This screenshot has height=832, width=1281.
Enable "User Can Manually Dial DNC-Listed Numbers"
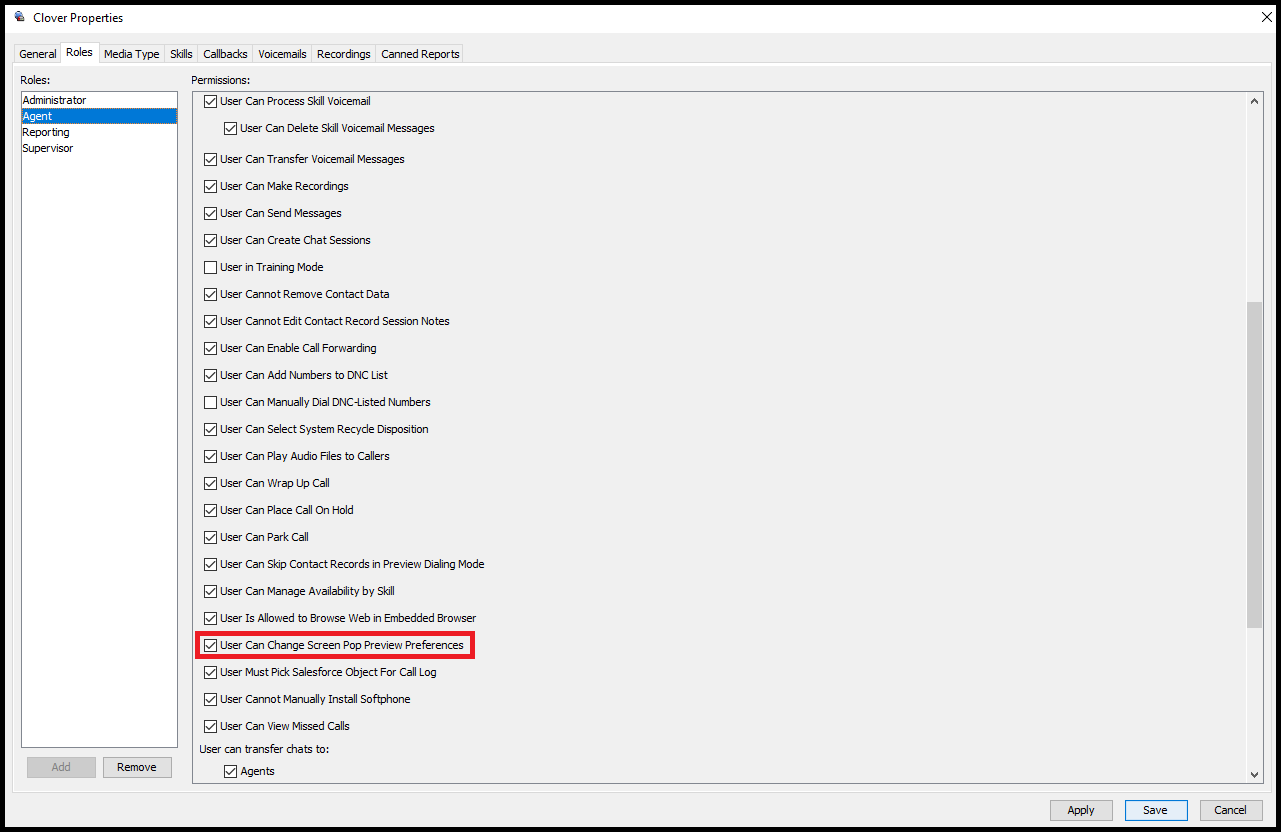(210, 402)
